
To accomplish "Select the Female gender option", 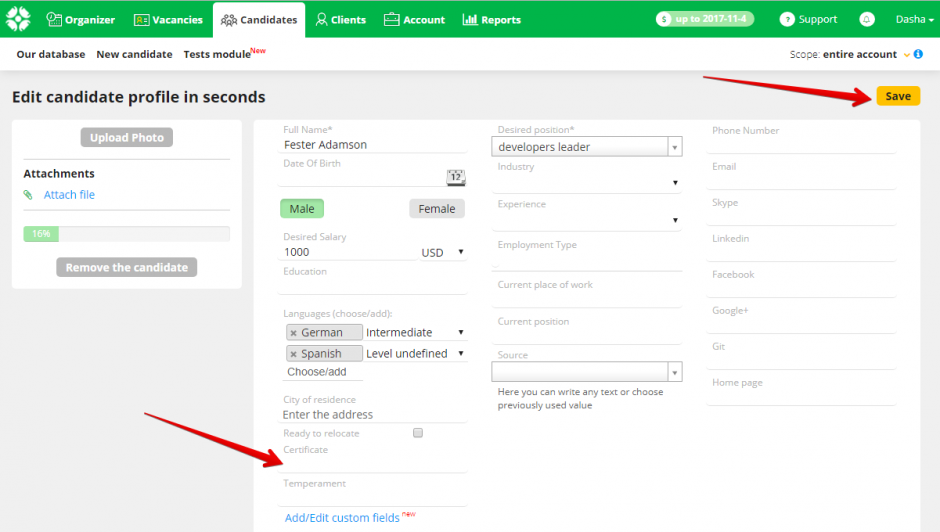I will pyautogui.click(x=436, y=209).
